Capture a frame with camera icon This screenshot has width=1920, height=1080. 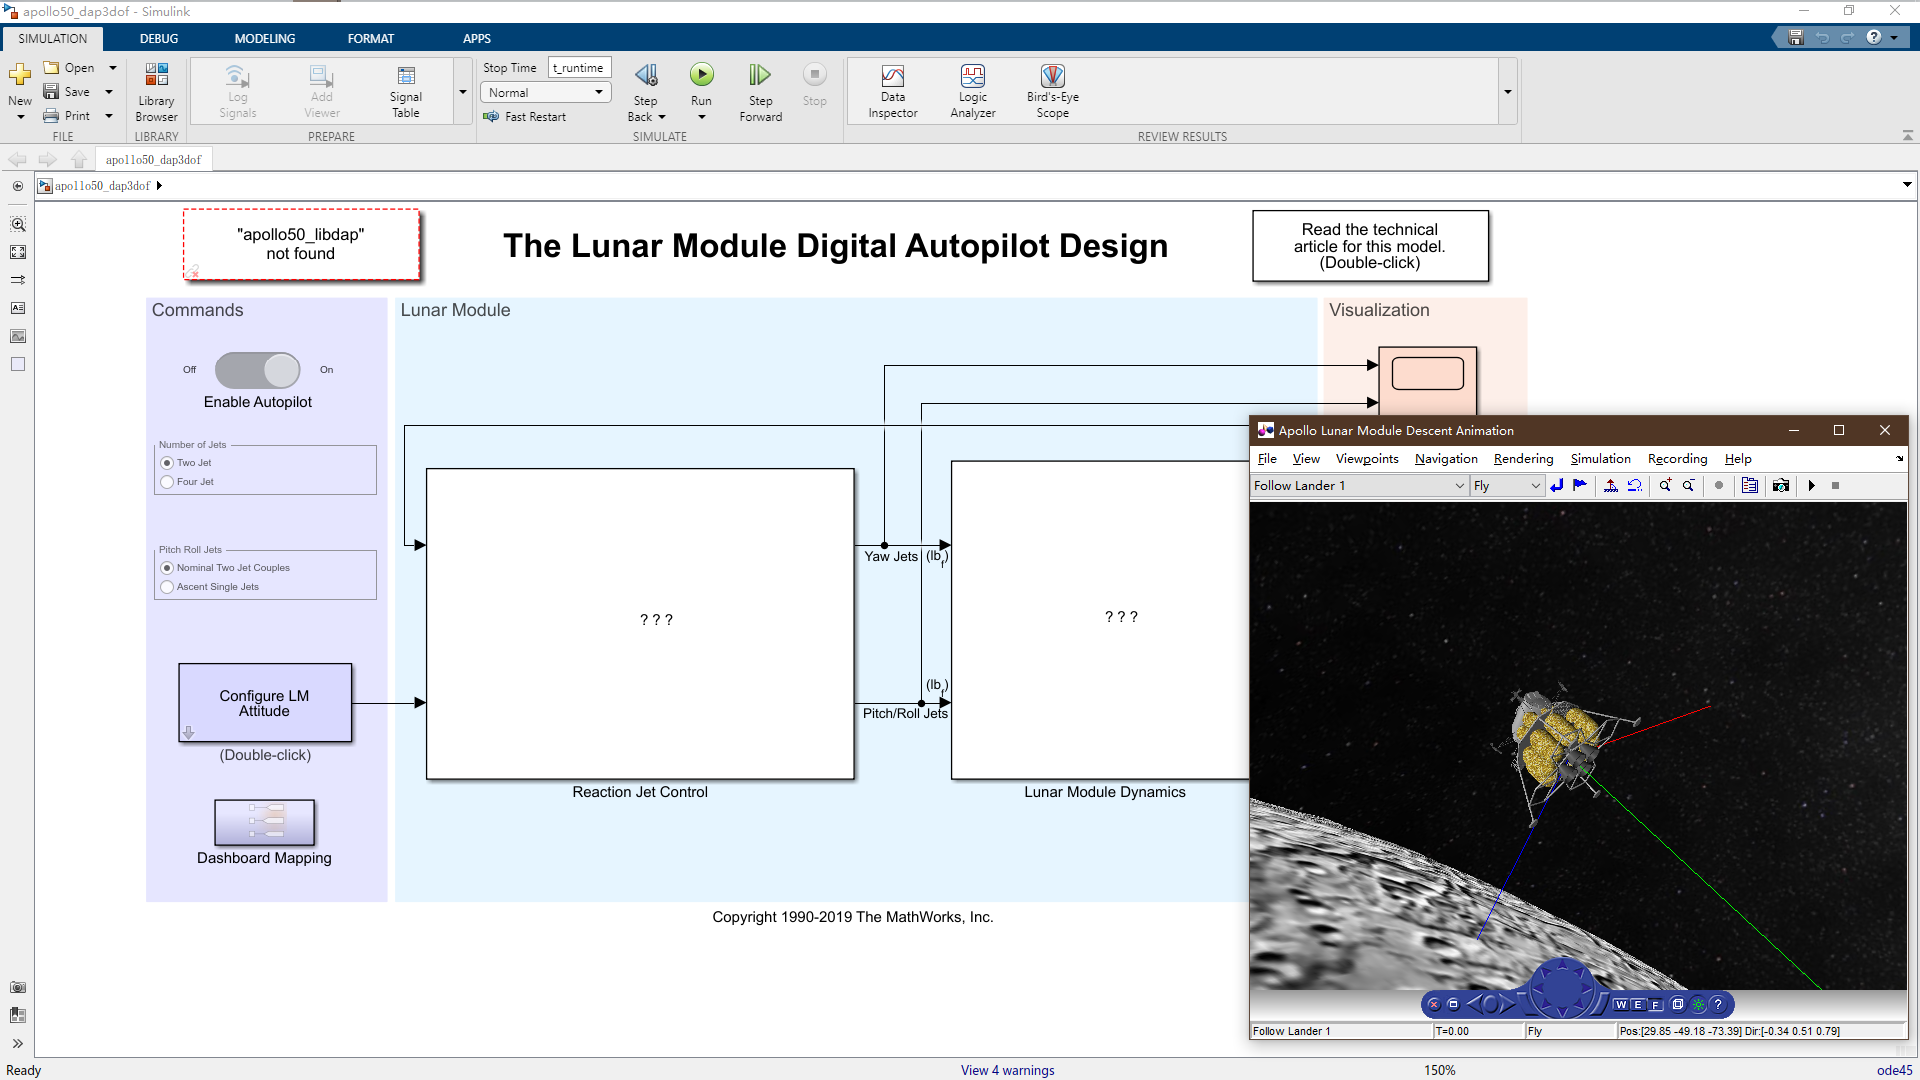pyautogui.click(x=1780, y=486)
